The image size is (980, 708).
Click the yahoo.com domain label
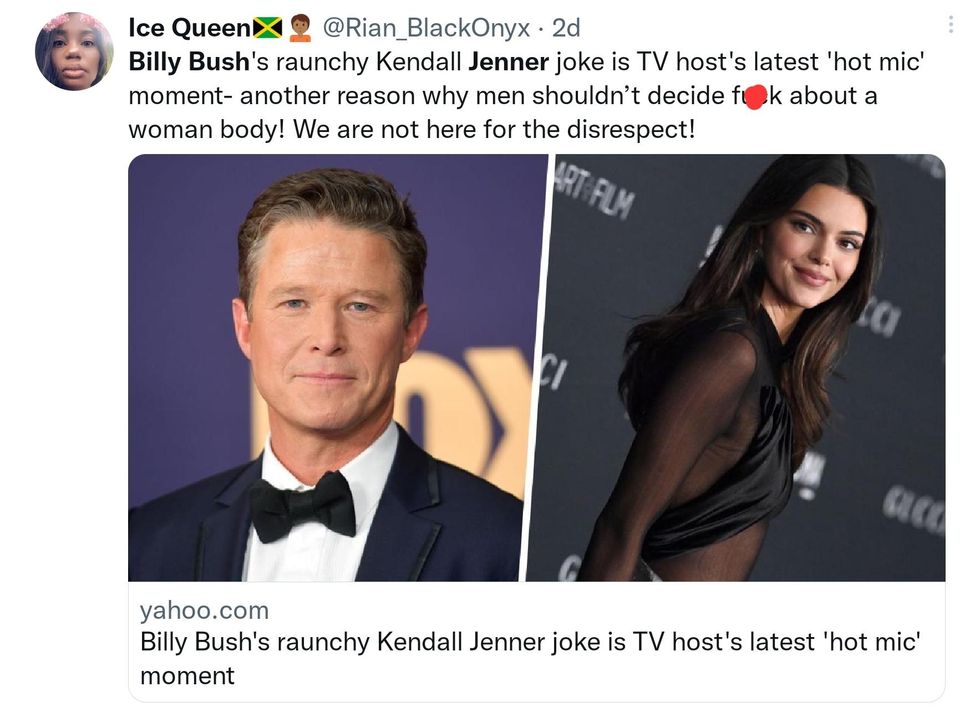(204, 610)
